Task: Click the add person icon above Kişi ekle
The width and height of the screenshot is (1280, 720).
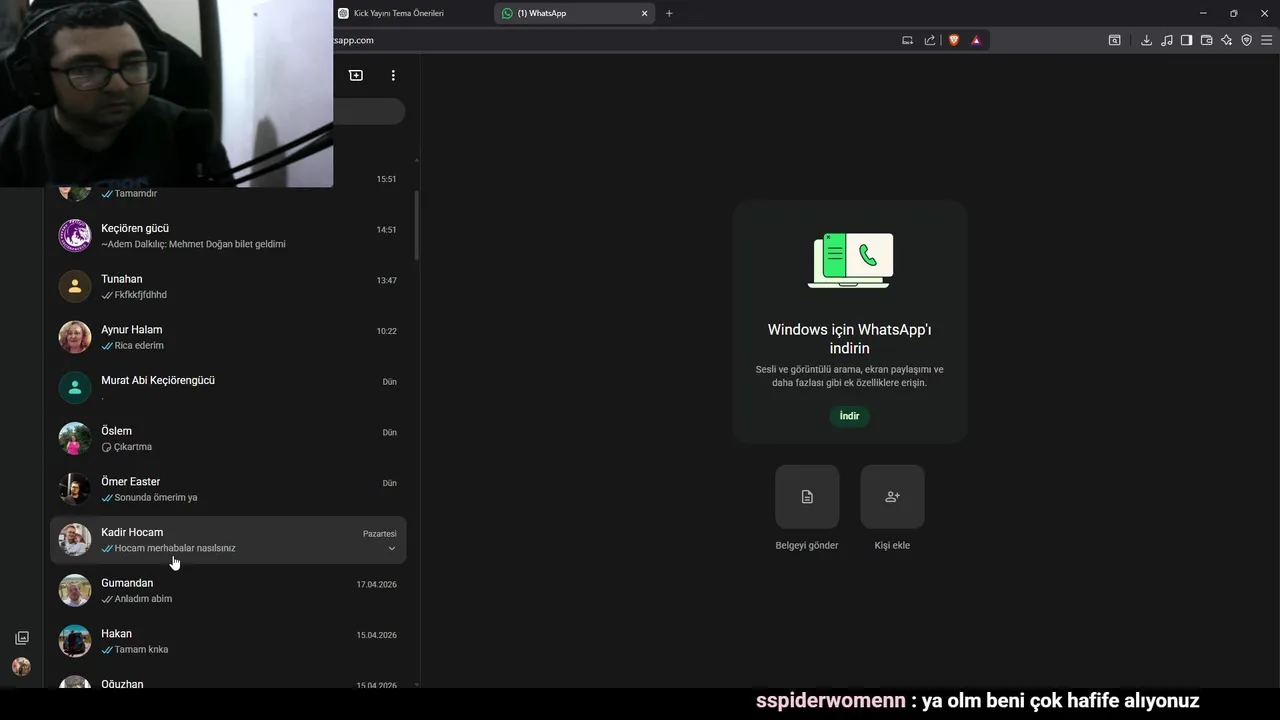Action: [x=892, y=496]
